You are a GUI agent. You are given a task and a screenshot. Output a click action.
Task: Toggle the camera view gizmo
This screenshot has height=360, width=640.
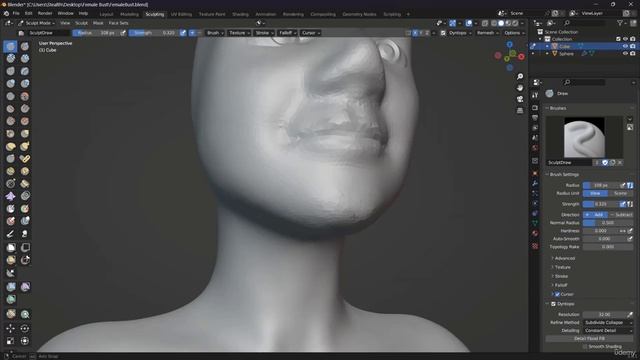[x=520, y=99]
